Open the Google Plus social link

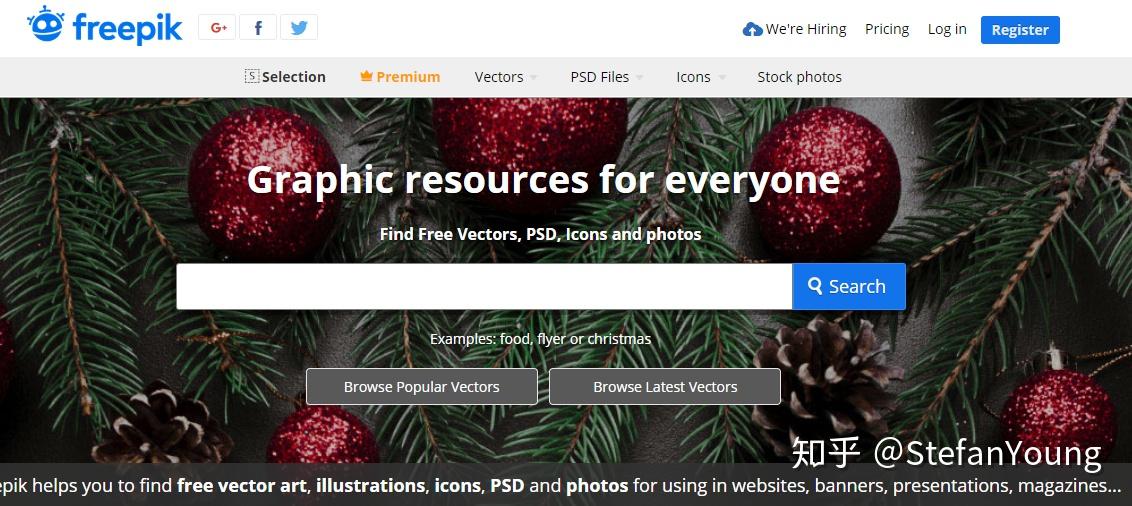[x=217, y=27]
